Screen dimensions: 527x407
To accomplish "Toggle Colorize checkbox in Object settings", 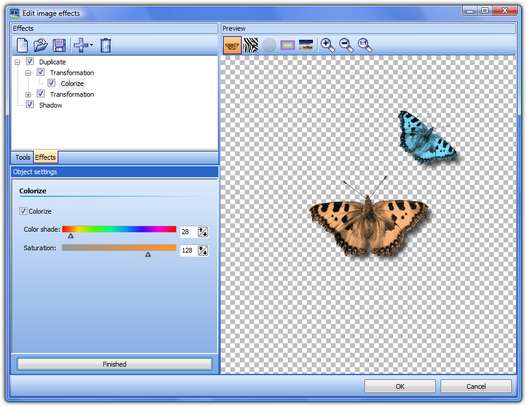I will [23, 211].
